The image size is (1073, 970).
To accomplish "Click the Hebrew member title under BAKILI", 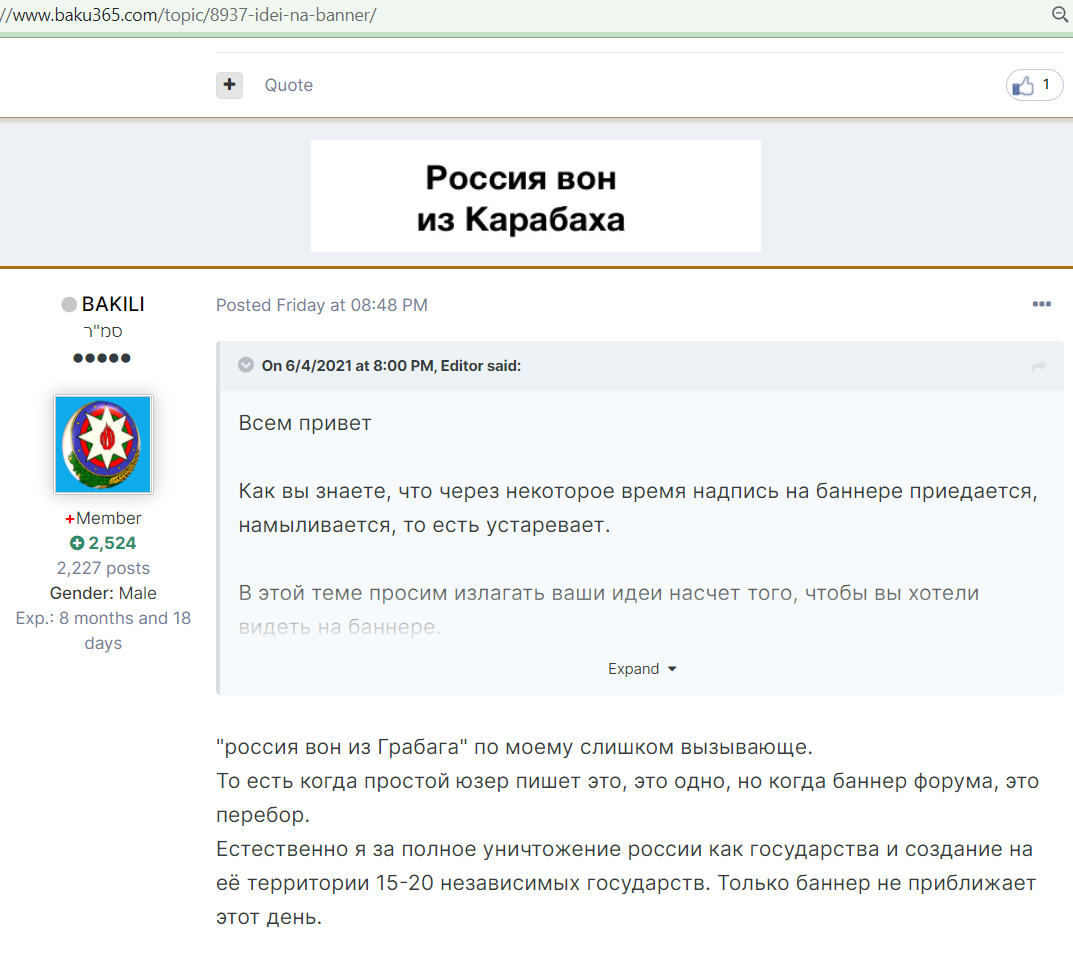I will [x=103, y=331].
